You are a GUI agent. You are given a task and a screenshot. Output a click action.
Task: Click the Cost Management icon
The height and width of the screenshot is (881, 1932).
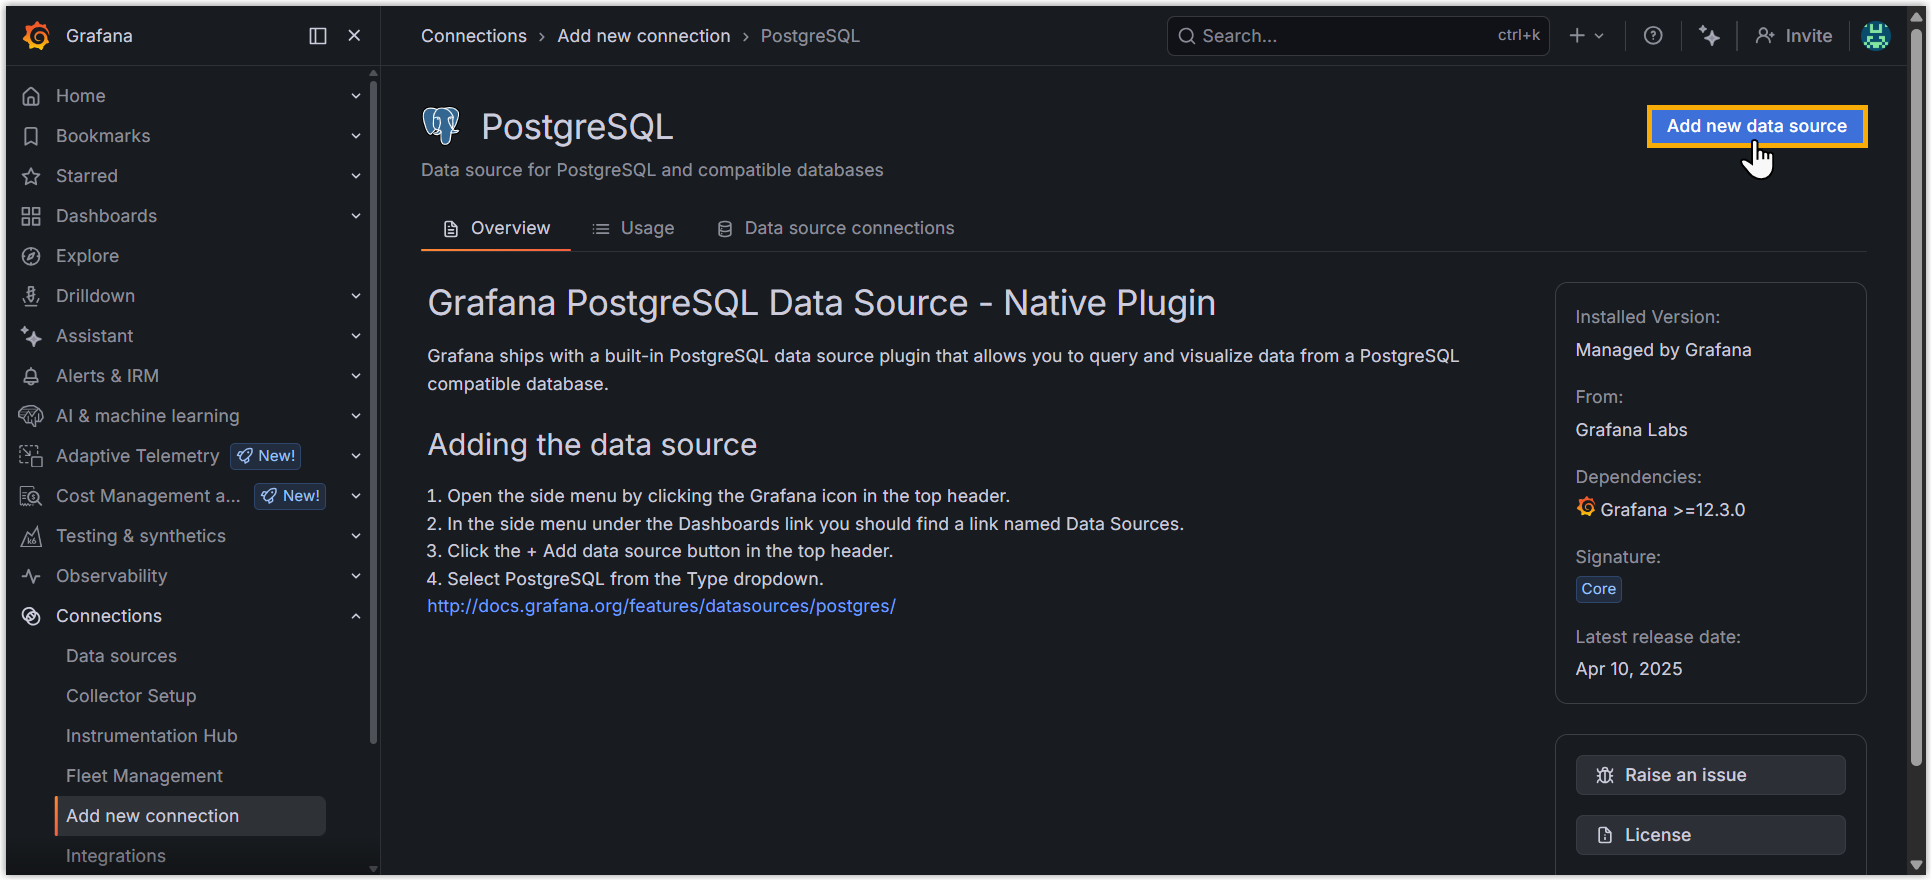31,496
